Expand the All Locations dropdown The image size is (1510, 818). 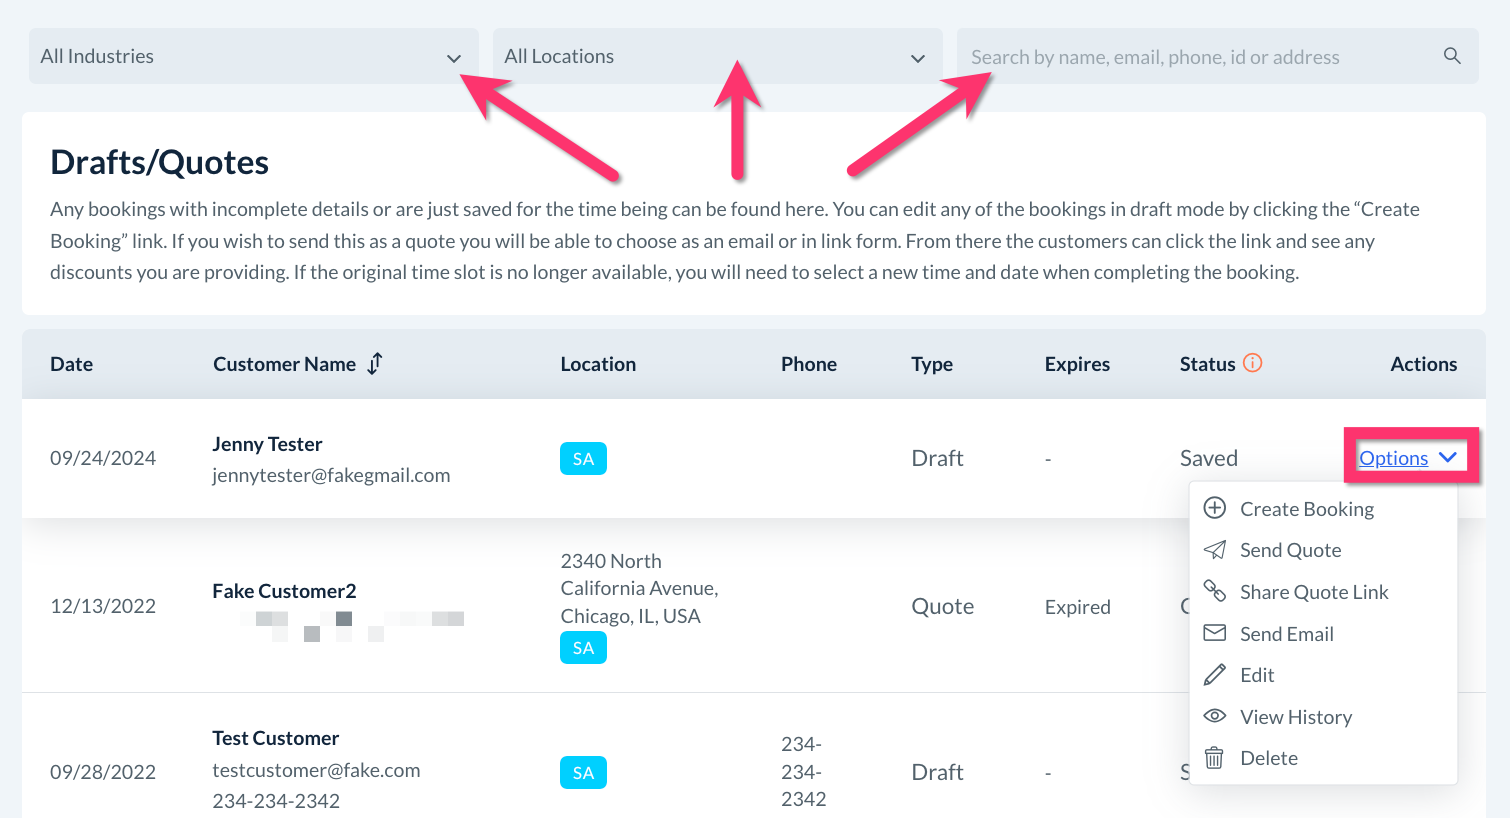717,56
